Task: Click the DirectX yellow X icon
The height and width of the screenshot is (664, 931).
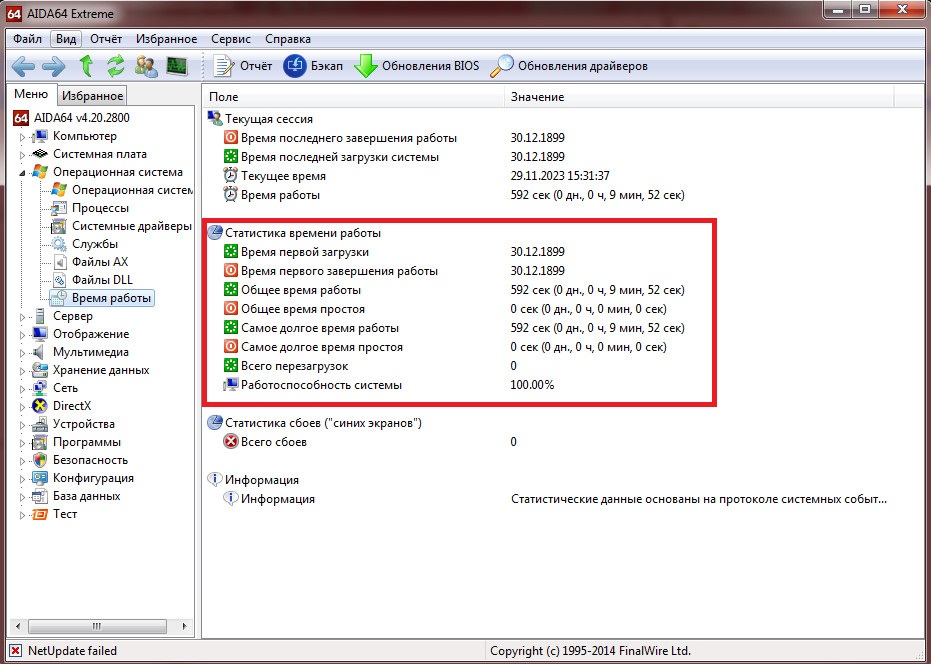Action: pyautogui.click(x=40, y=406)
